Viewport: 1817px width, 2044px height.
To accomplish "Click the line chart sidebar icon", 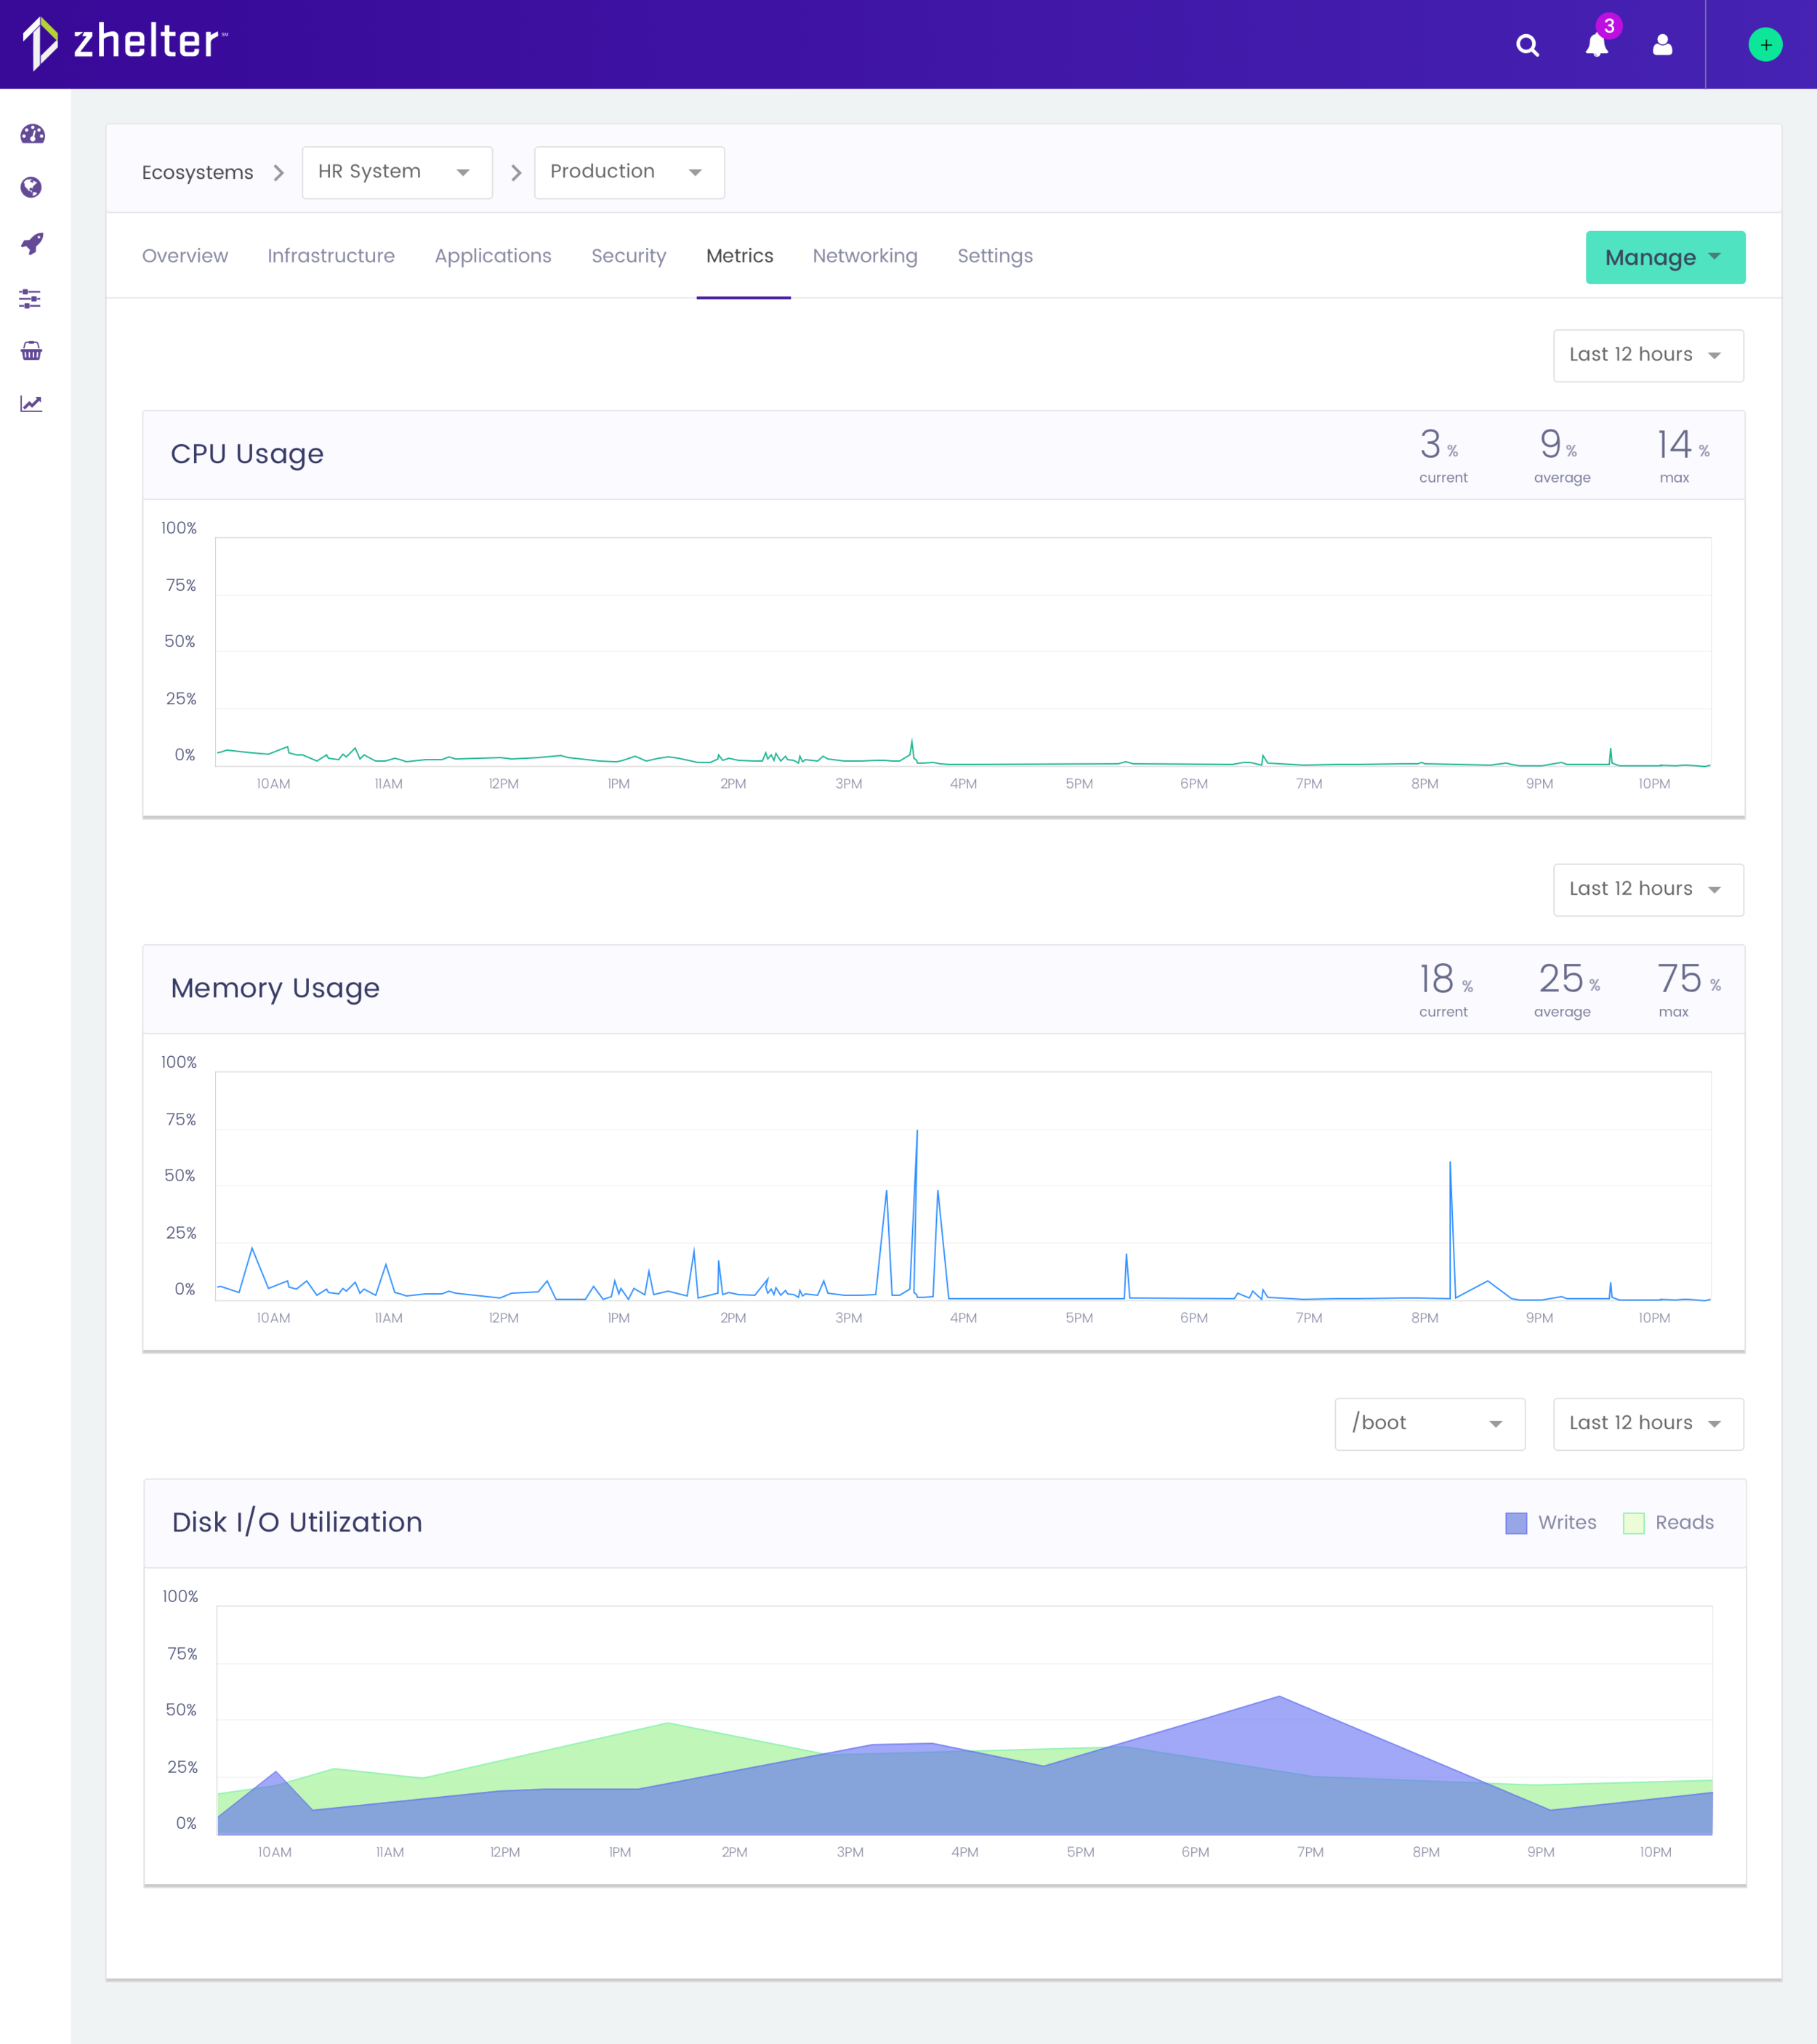I will click(32, 404).
